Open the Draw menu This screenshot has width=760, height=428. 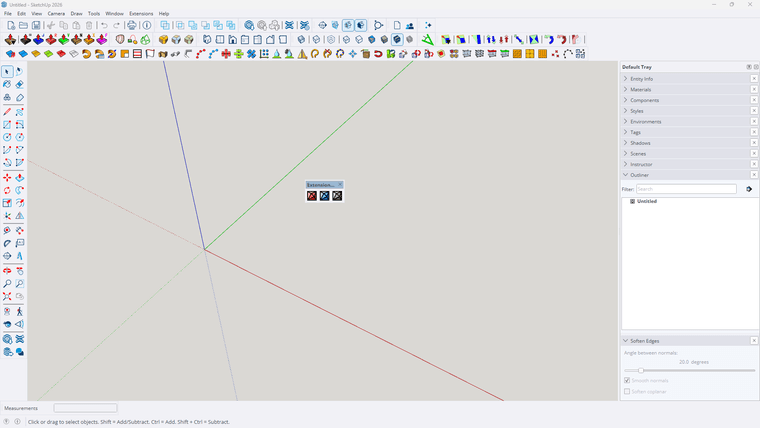coord(77,14)
